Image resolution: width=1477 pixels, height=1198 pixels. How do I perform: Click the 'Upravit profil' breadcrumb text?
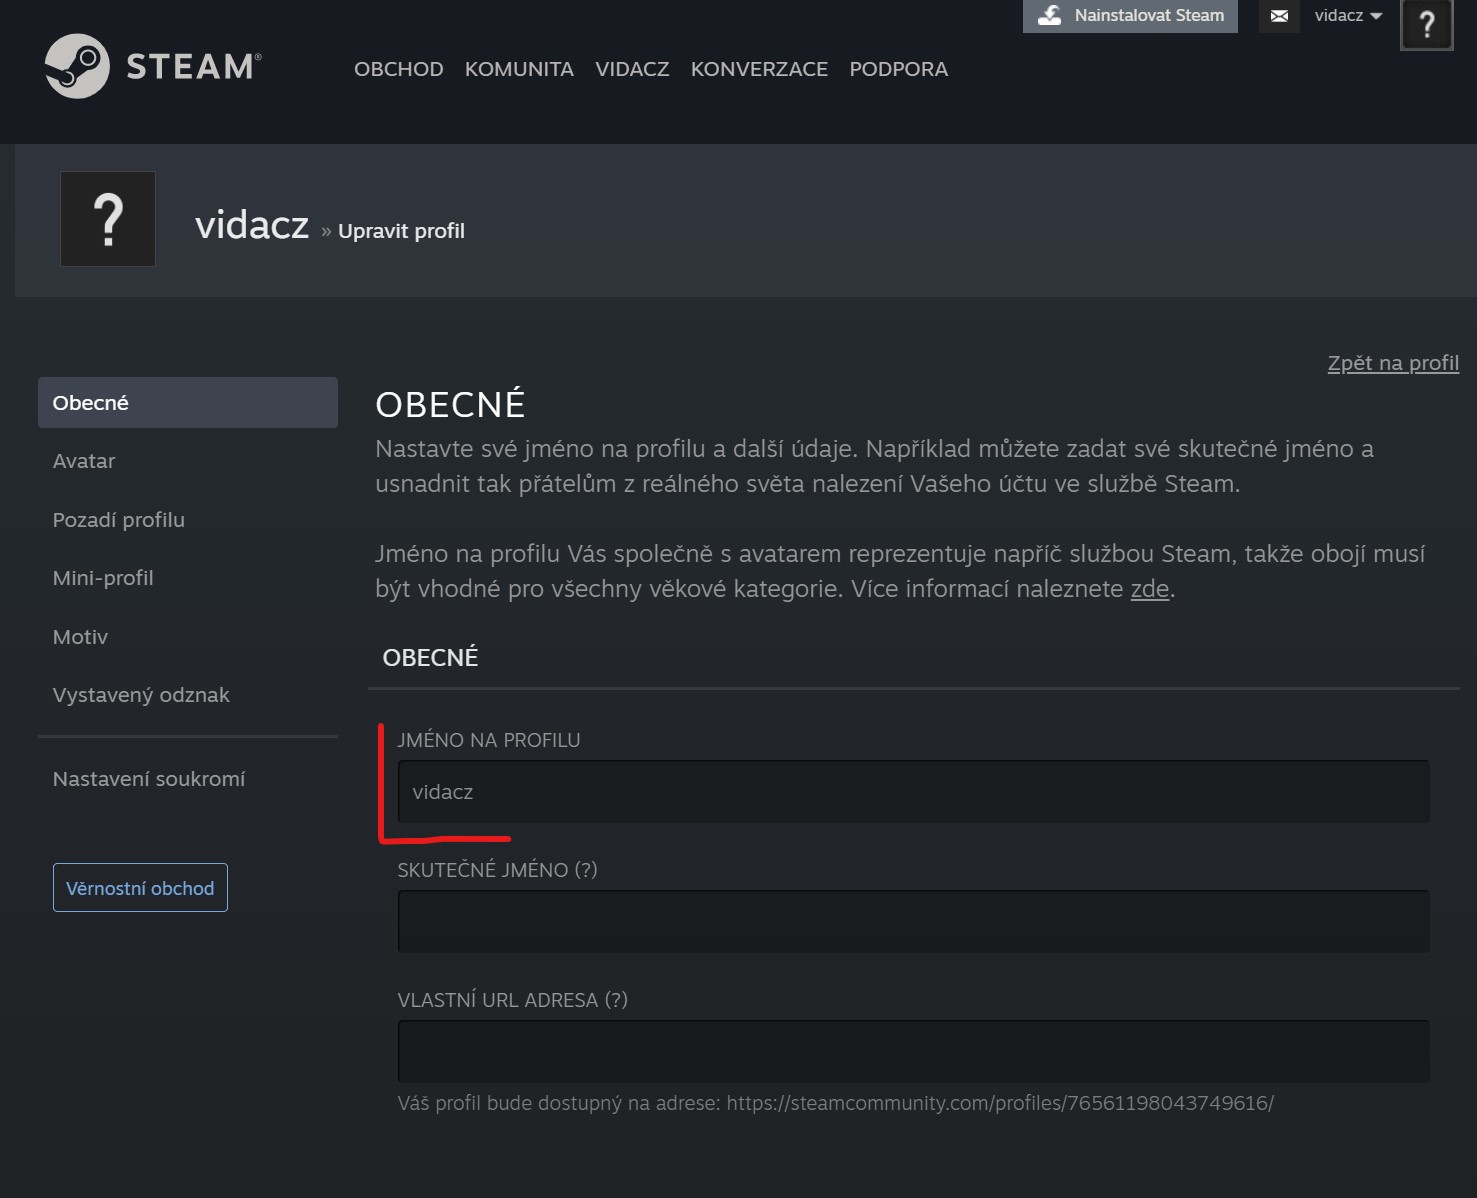pyautogui.click(x=401, y=231)
